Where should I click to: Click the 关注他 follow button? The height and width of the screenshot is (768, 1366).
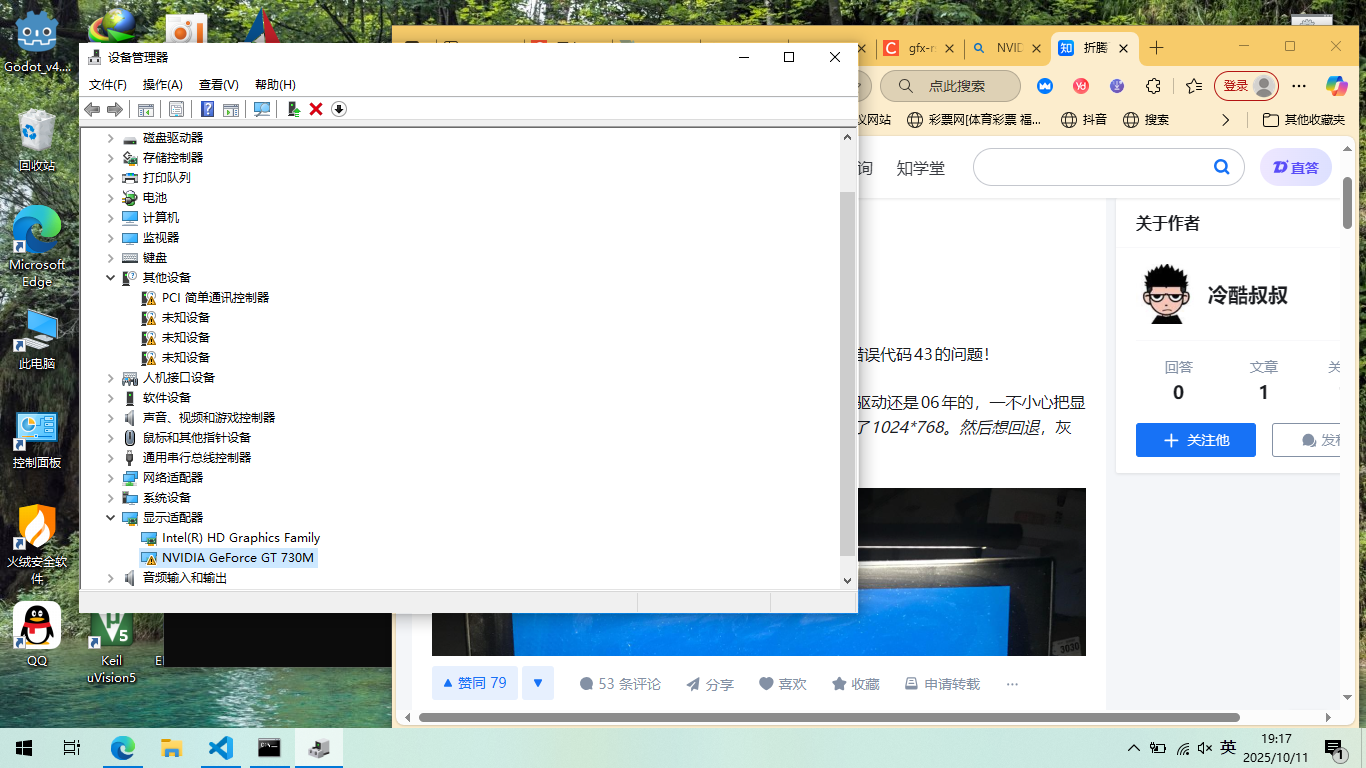click(1196, 440)
